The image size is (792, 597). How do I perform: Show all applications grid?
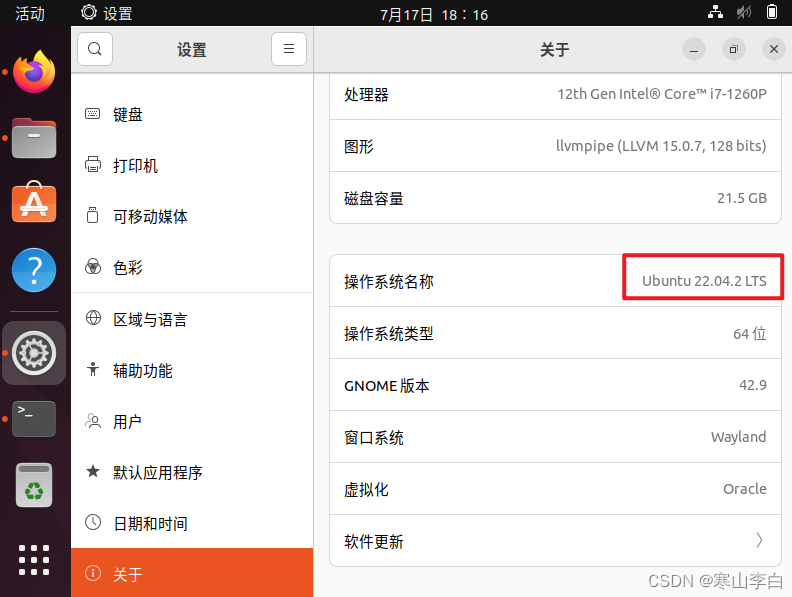point(34,560)
